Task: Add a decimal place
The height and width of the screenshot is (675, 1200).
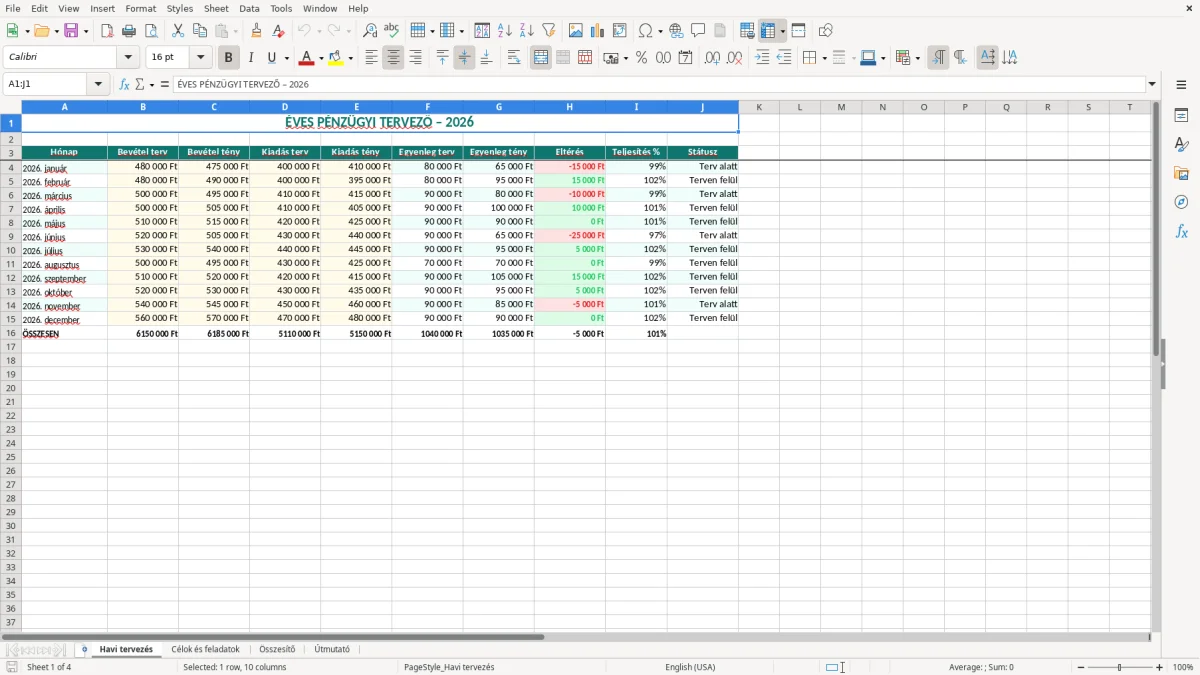Action: click(712, 58)
